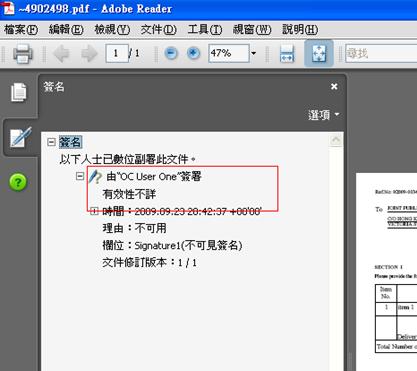This screenshot has width=417, height=371.
Task: Click the zoom in plus button
Action: pyautogui.click(x=193, y=53)
